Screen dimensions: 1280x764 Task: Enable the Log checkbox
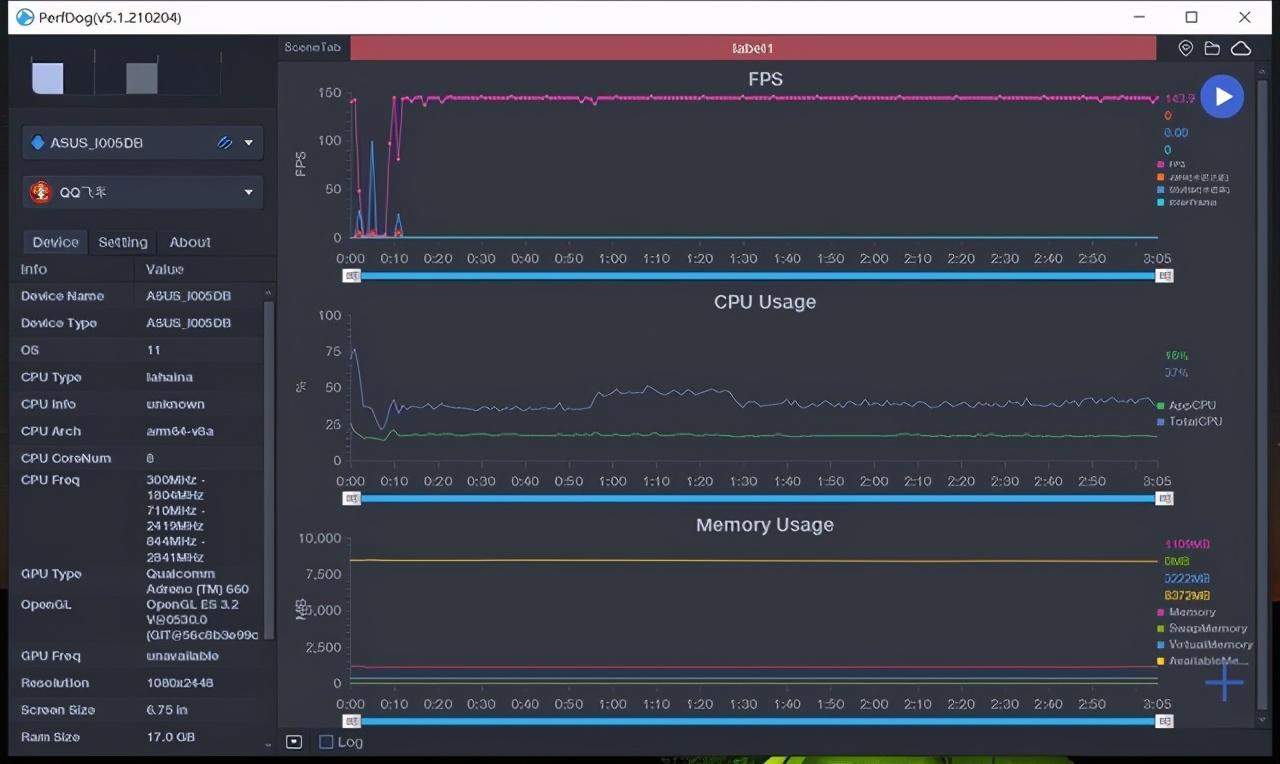[x=326, y=742]
